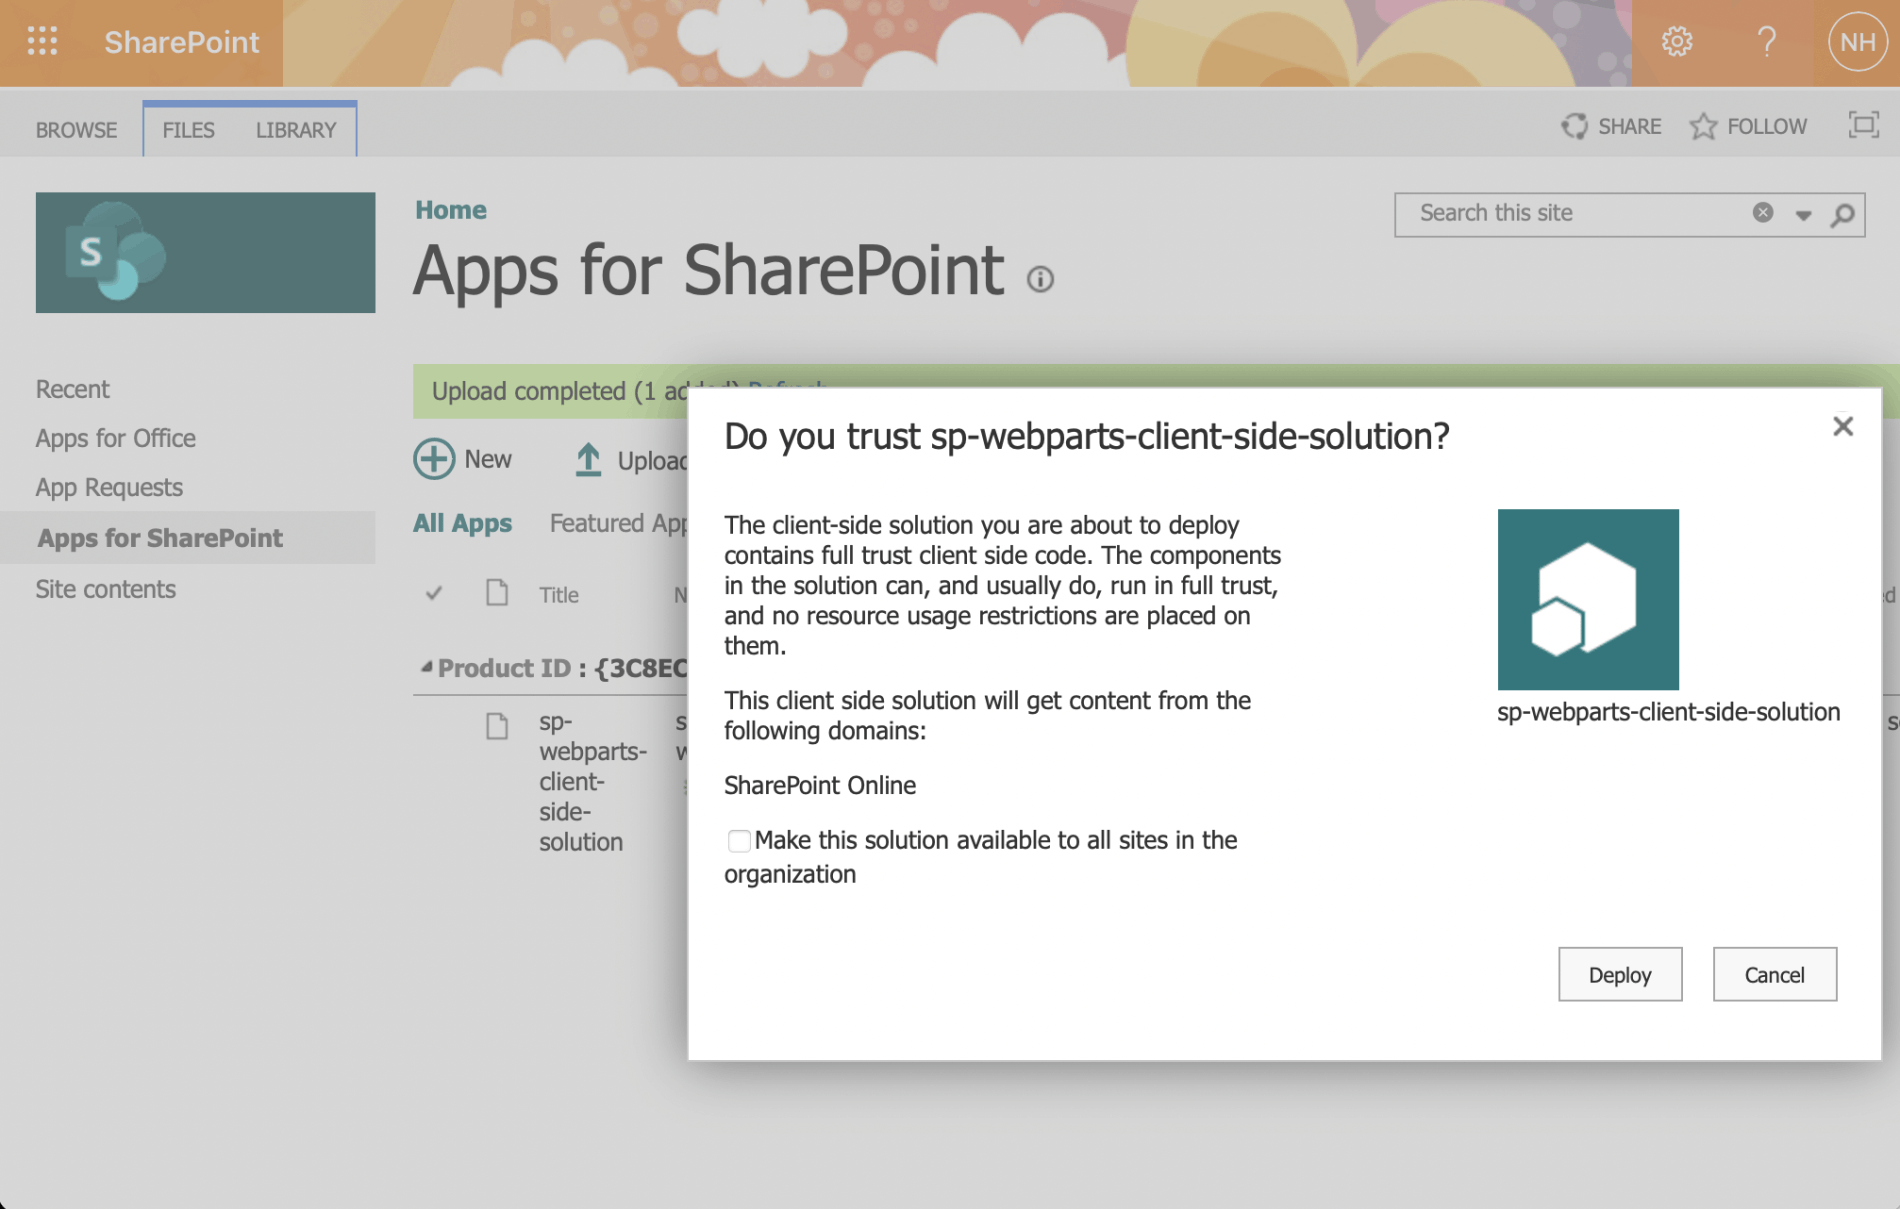Toggle the select all items checkmark
Image resolution: width=1900 pixels, height=1209 pixels.
pos(434,594)
